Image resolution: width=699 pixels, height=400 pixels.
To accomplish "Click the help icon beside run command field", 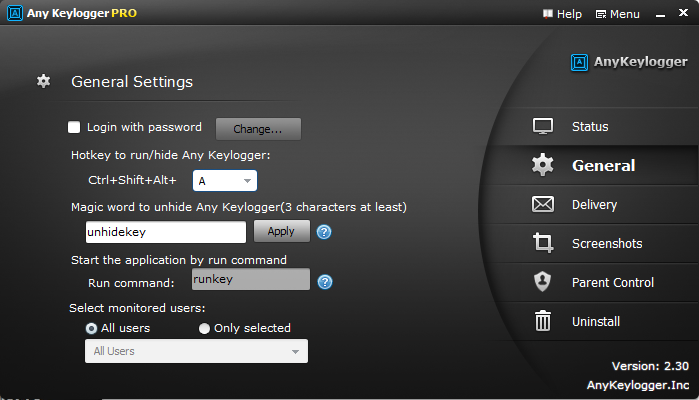I will click(324, 281).
